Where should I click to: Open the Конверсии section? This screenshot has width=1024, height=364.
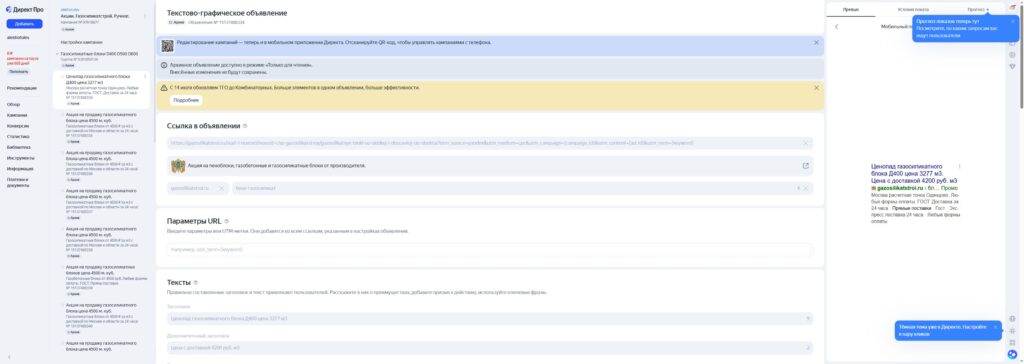18,126
